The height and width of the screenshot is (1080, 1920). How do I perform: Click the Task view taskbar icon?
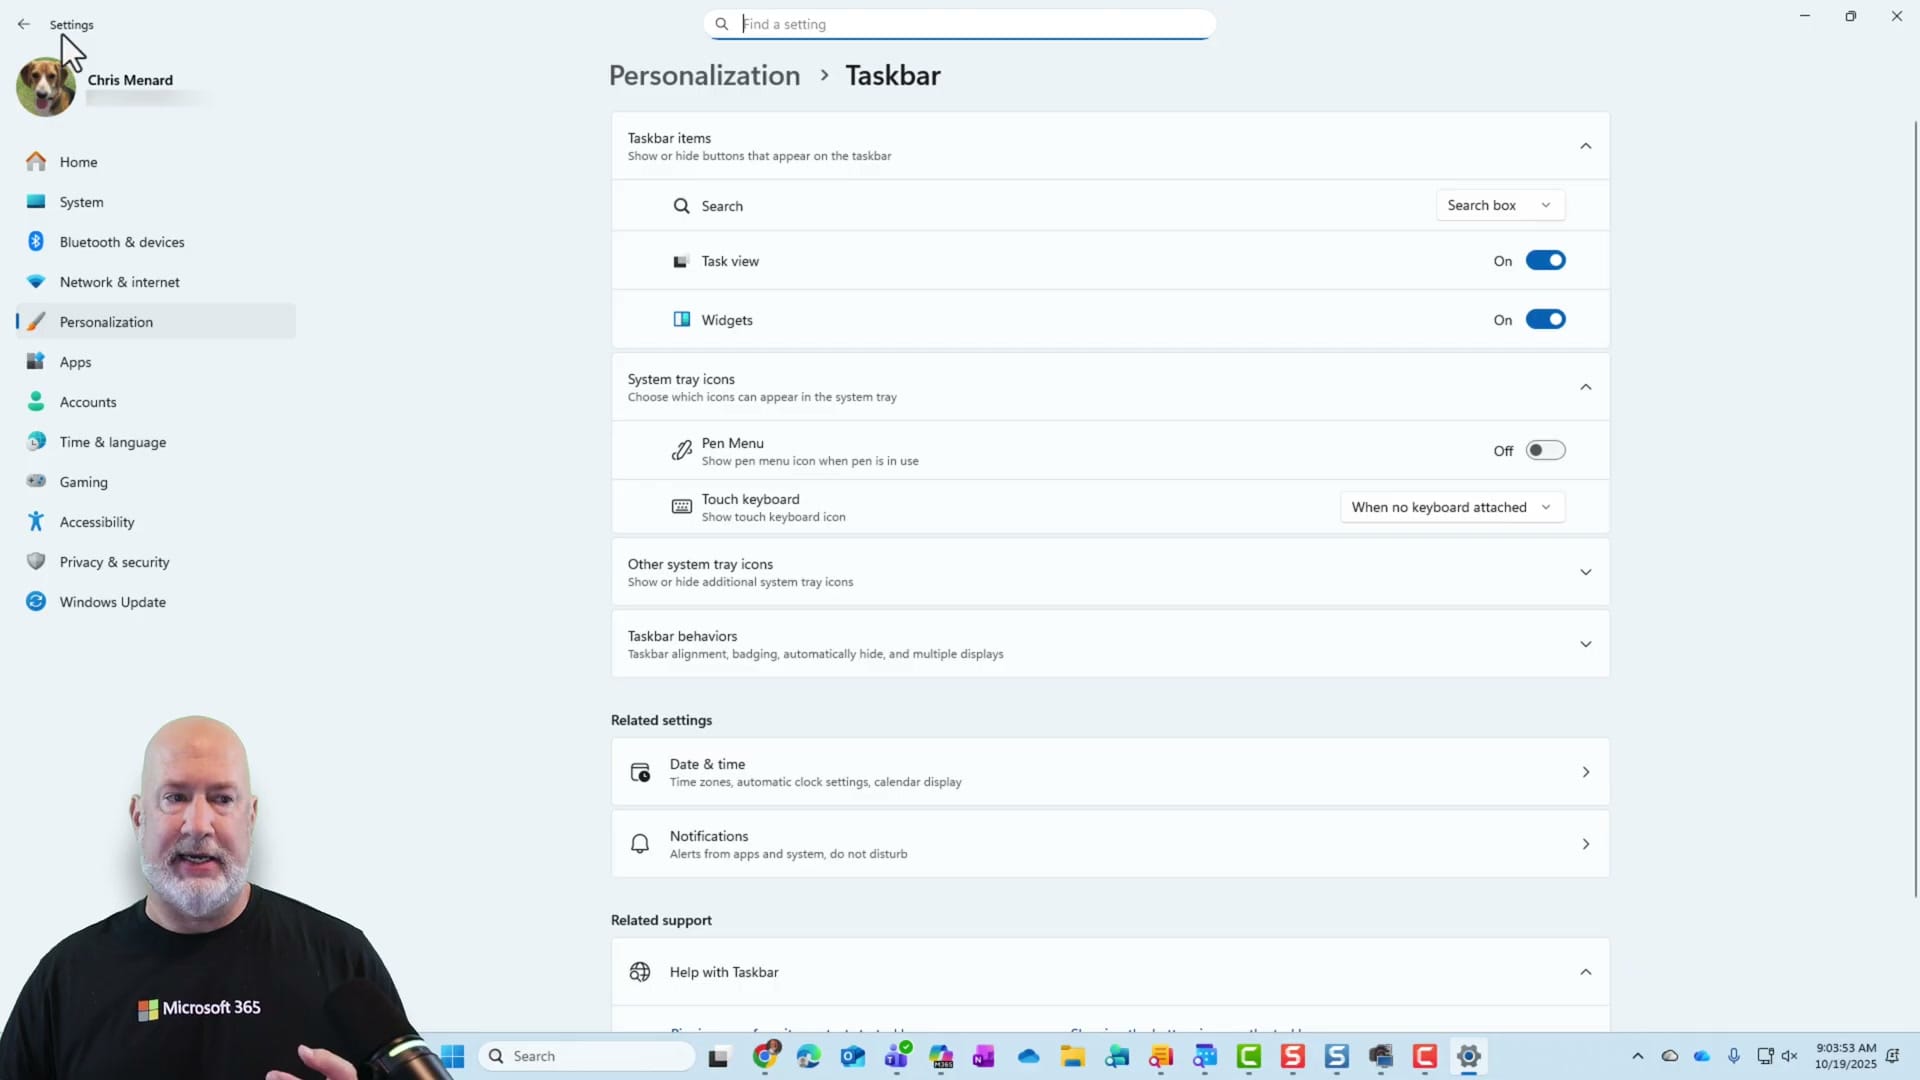tap(719, 1056)
